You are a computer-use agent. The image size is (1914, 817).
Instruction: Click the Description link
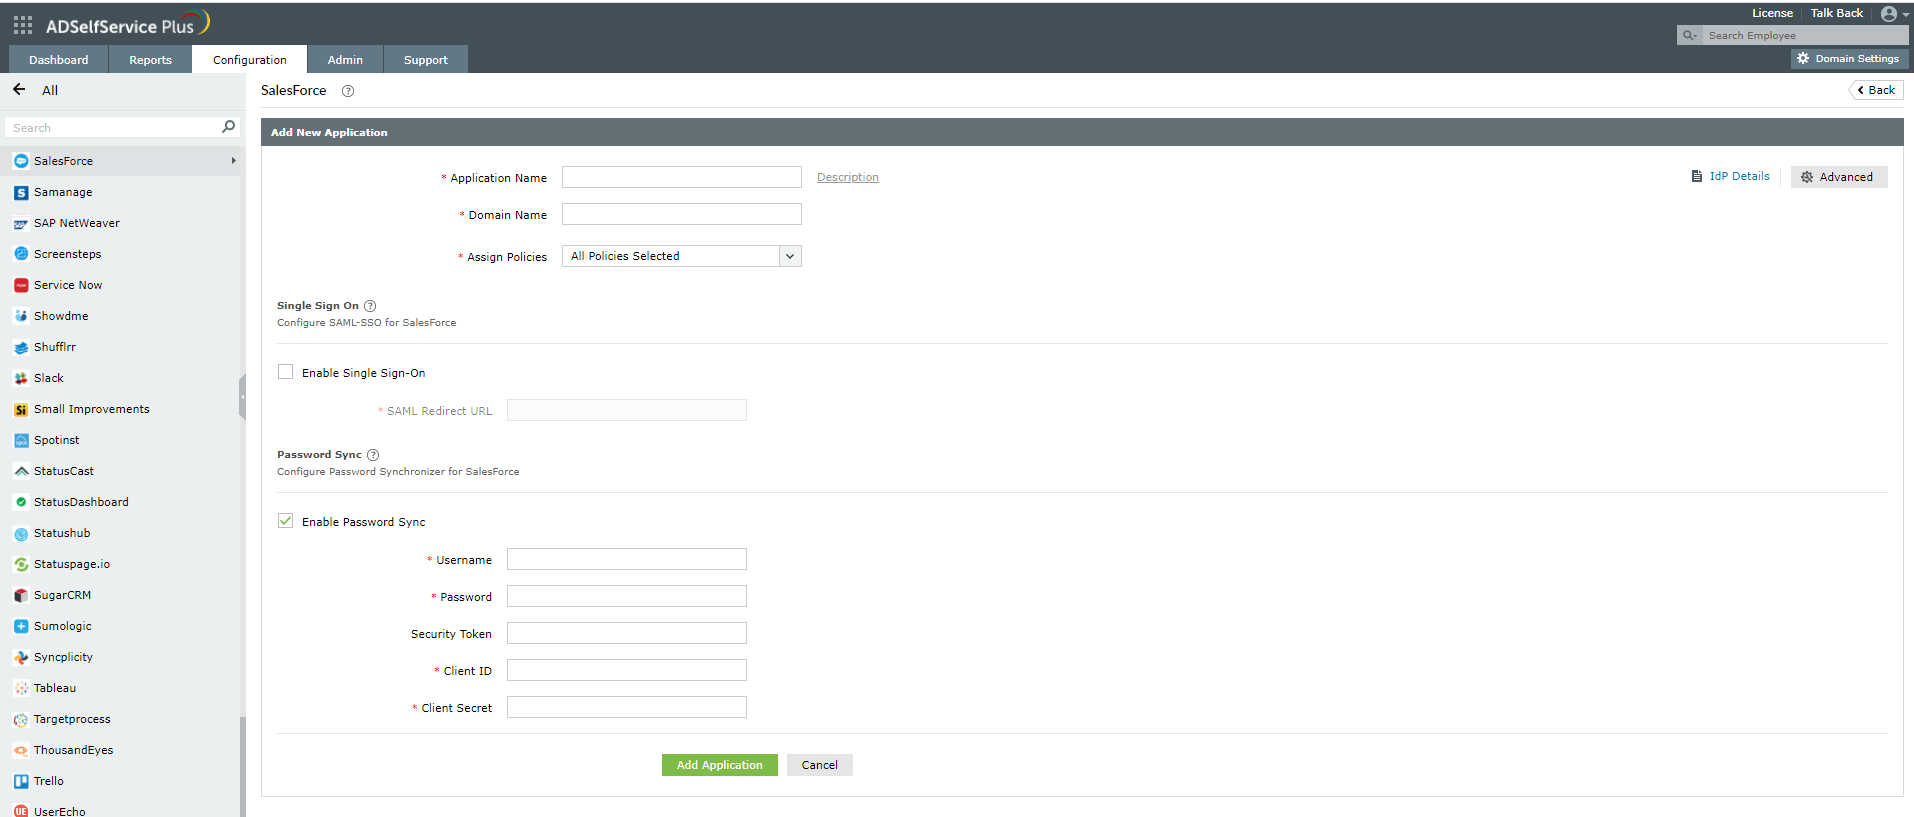point(848,177)
